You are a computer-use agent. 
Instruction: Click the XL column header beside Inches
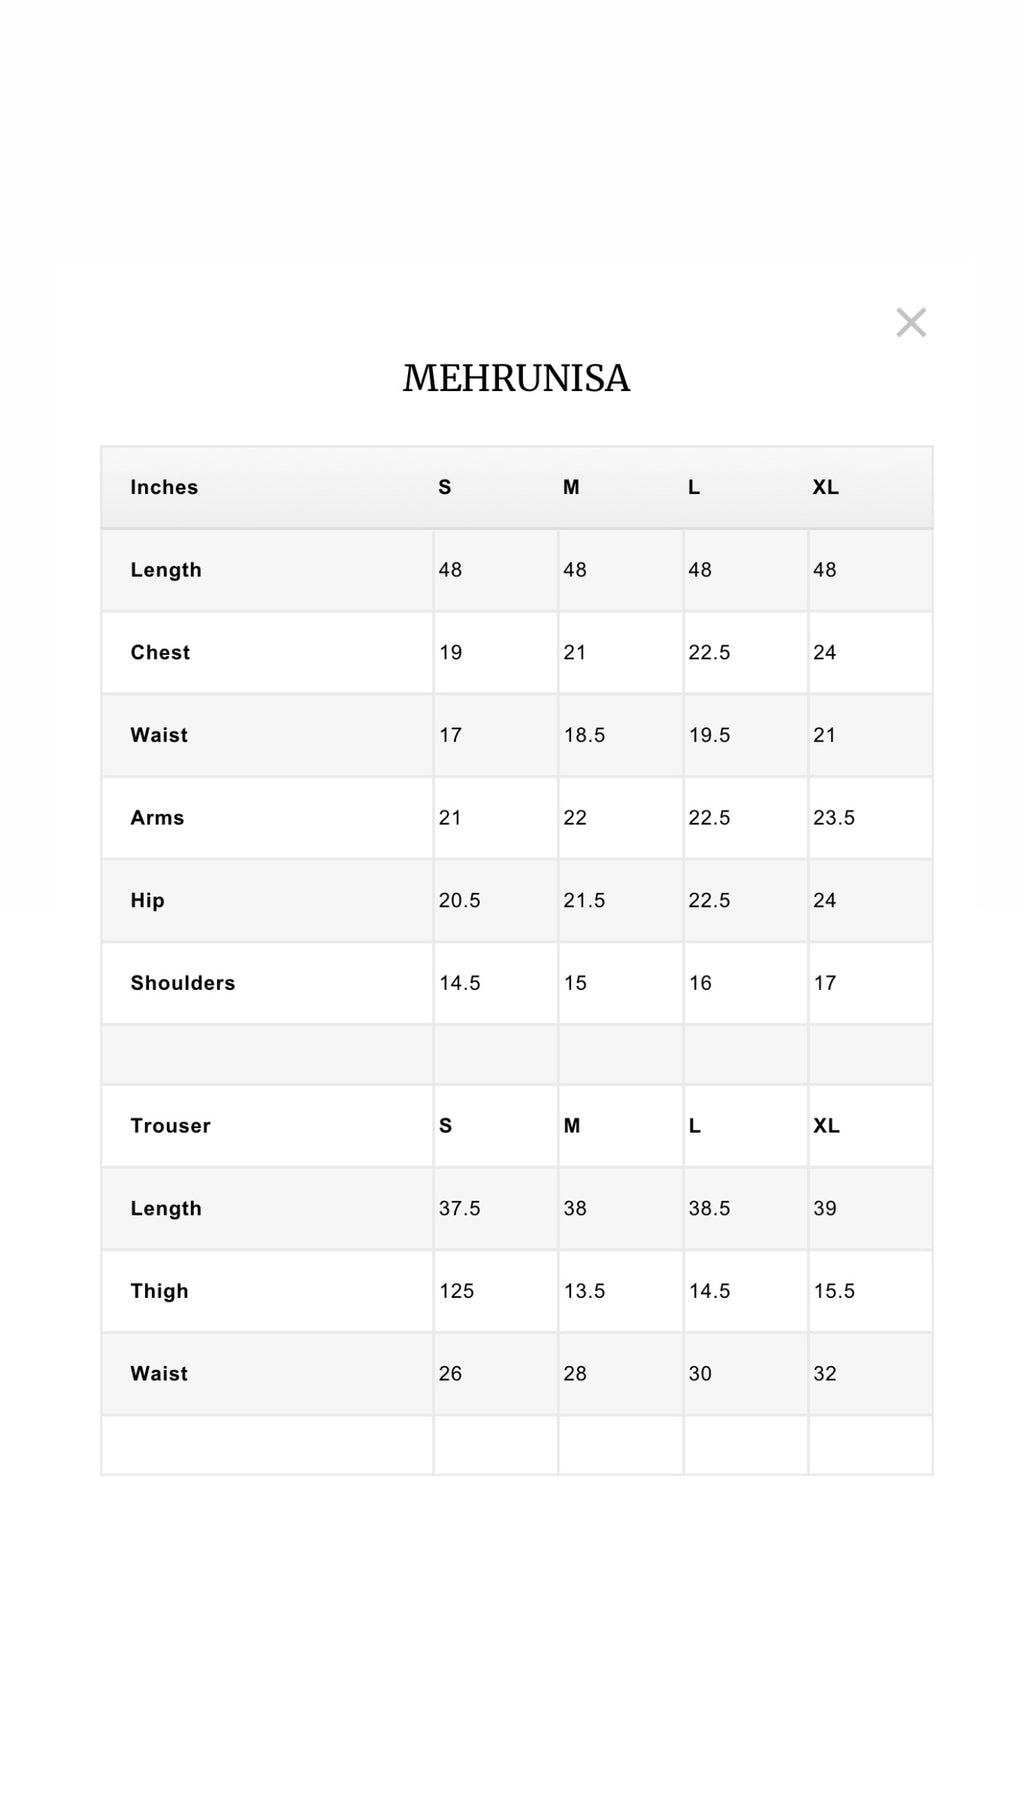tap(825, 487)
